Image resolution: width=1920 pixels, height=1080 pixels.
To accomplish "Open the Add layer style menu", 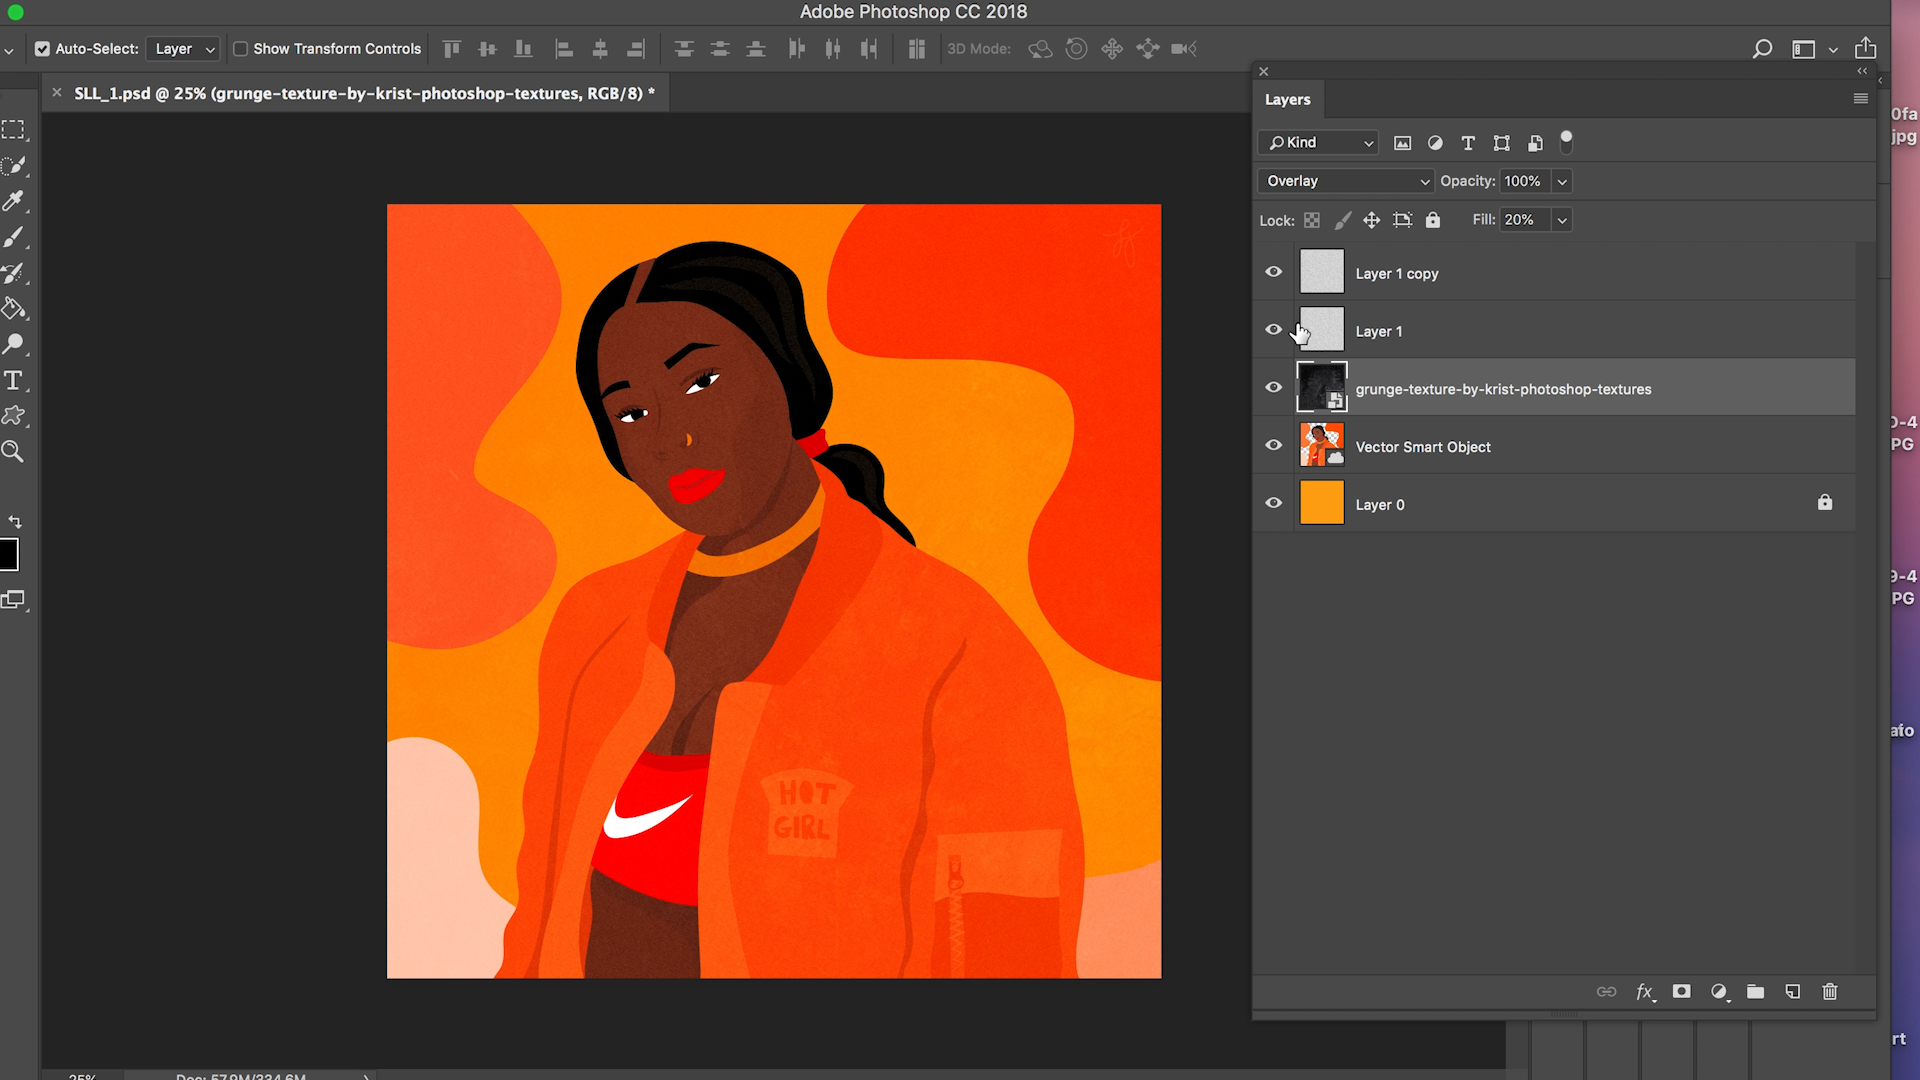I will (x=1645, y=992).
